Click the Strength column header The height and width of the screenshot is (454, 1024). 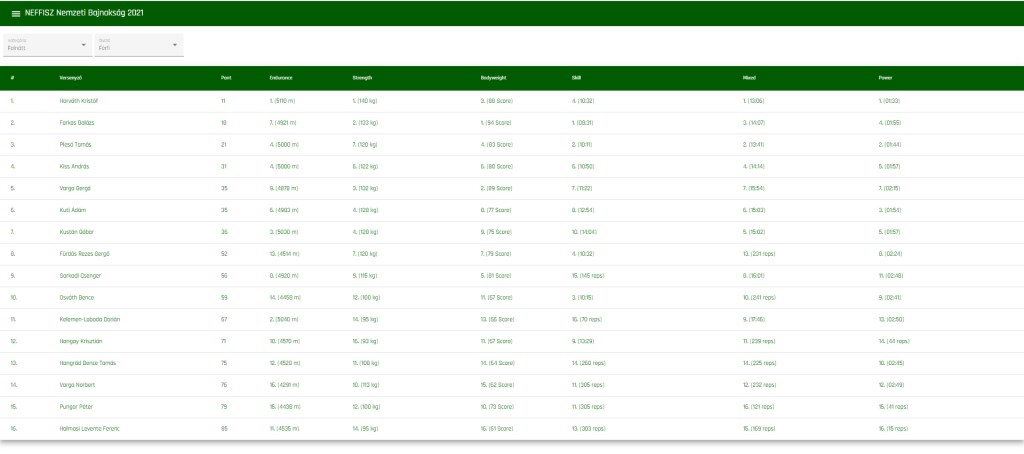363,77
